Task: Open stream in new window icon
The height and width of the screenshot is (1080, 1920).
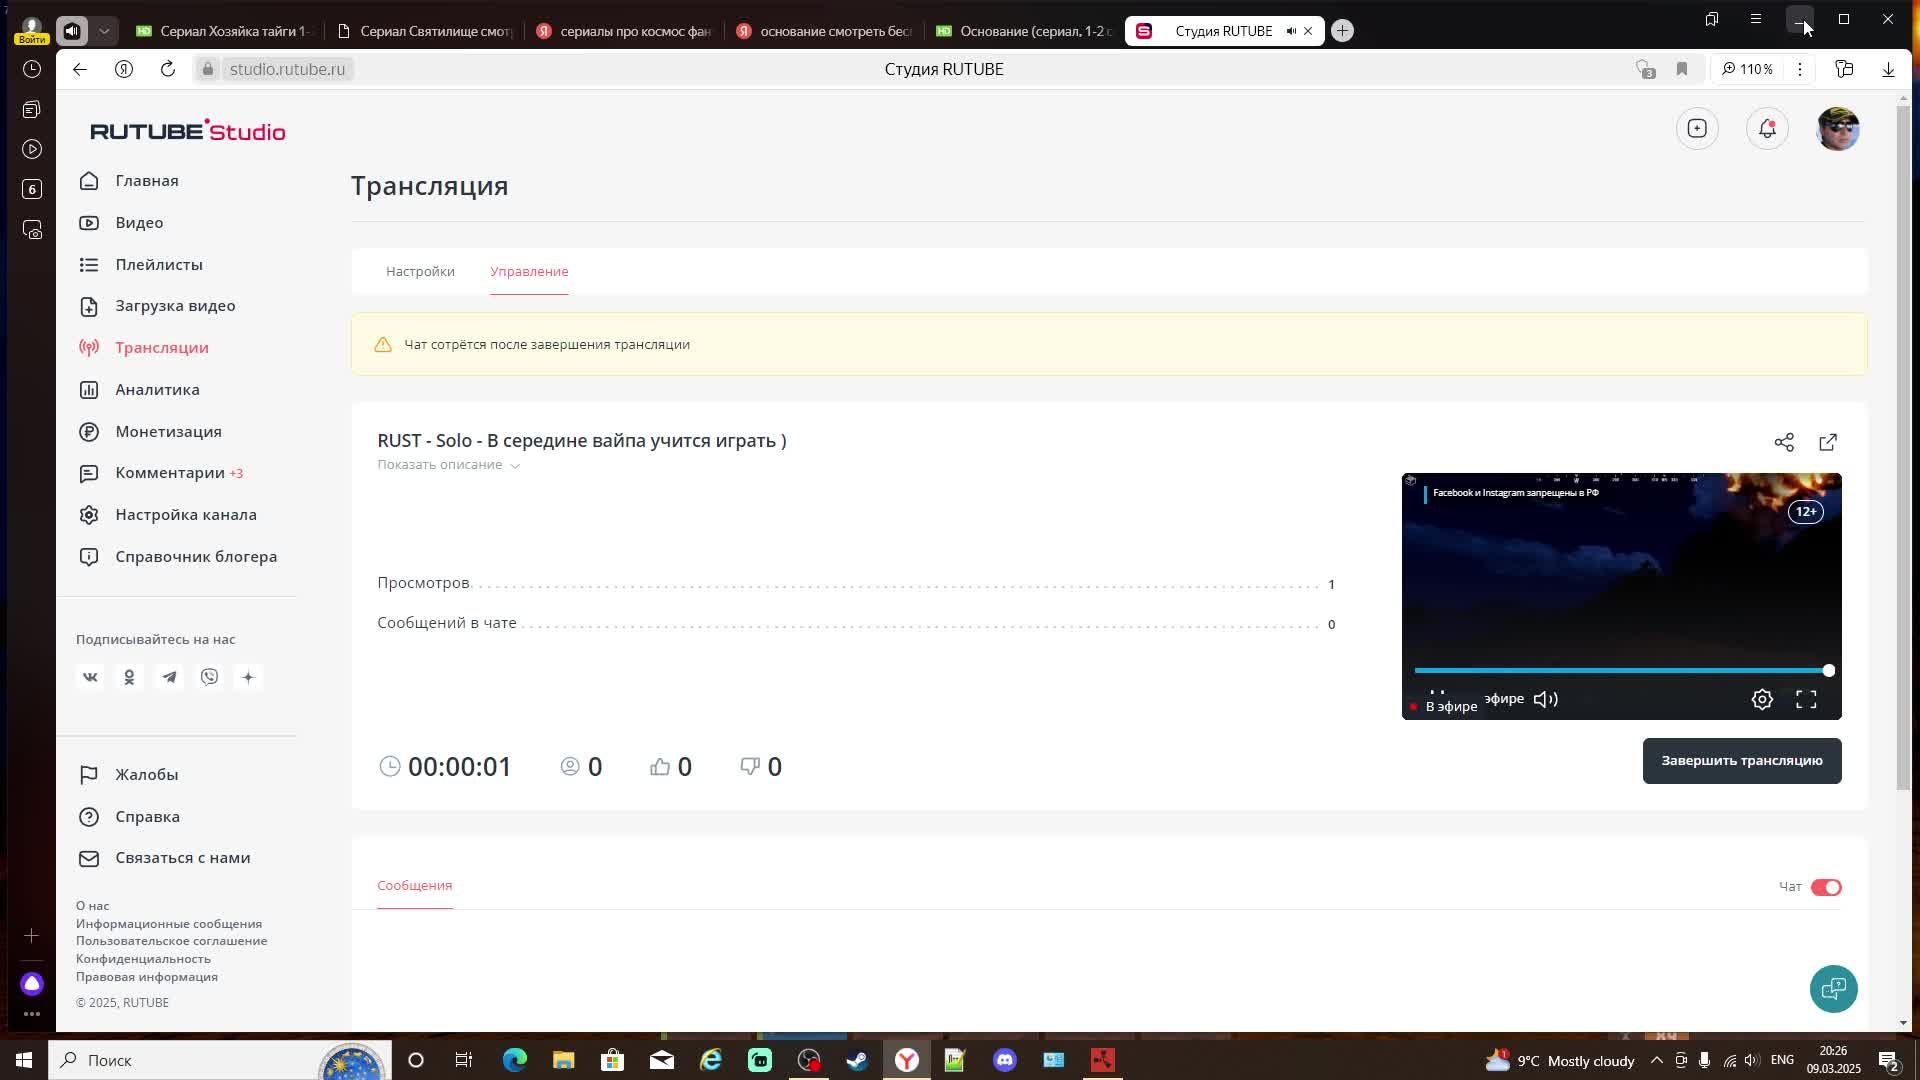Action: click(1828, 442)
